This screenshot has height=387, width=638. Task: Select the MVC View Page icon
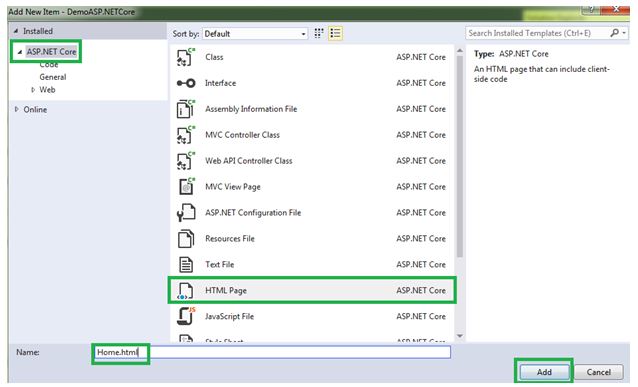[186, 186]
